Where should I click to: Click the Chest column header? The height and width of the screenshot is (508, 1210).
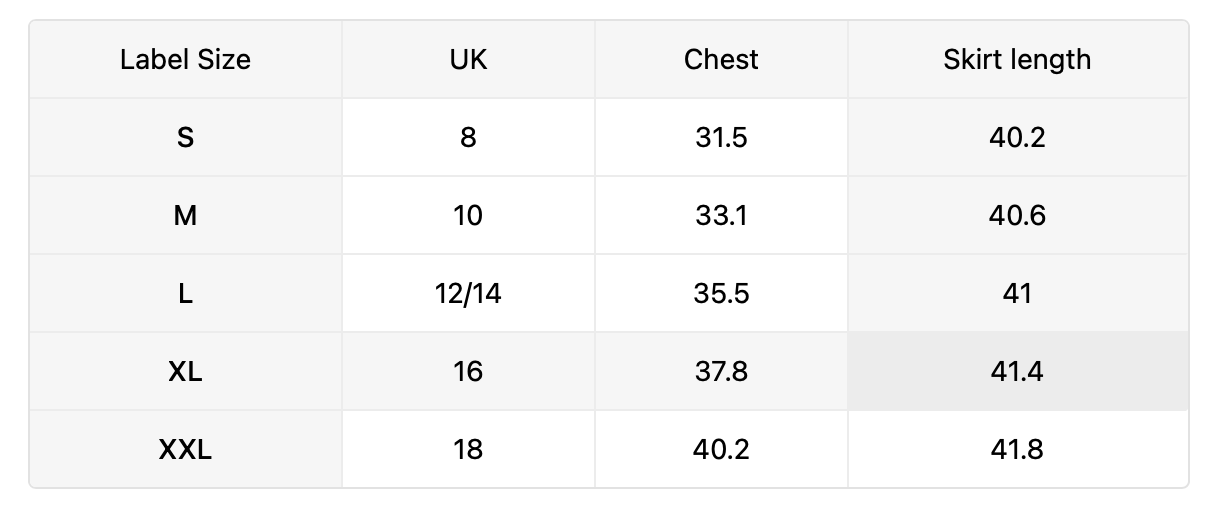point(721,59)
